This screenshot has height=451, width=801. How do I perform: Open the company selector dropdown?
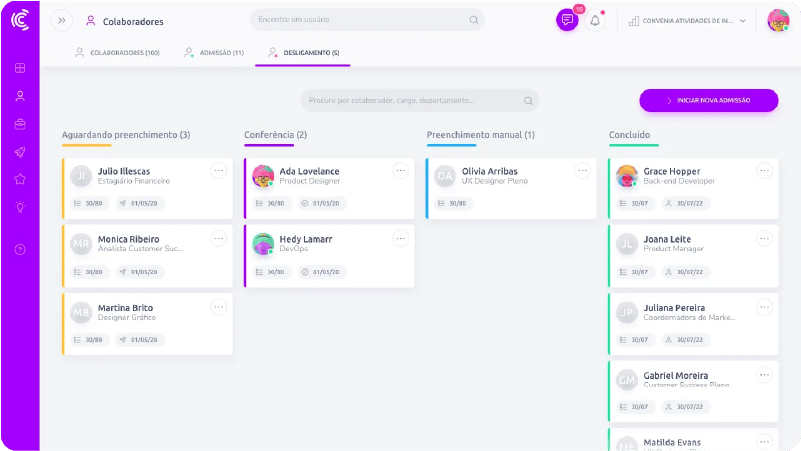coord(687,20)
